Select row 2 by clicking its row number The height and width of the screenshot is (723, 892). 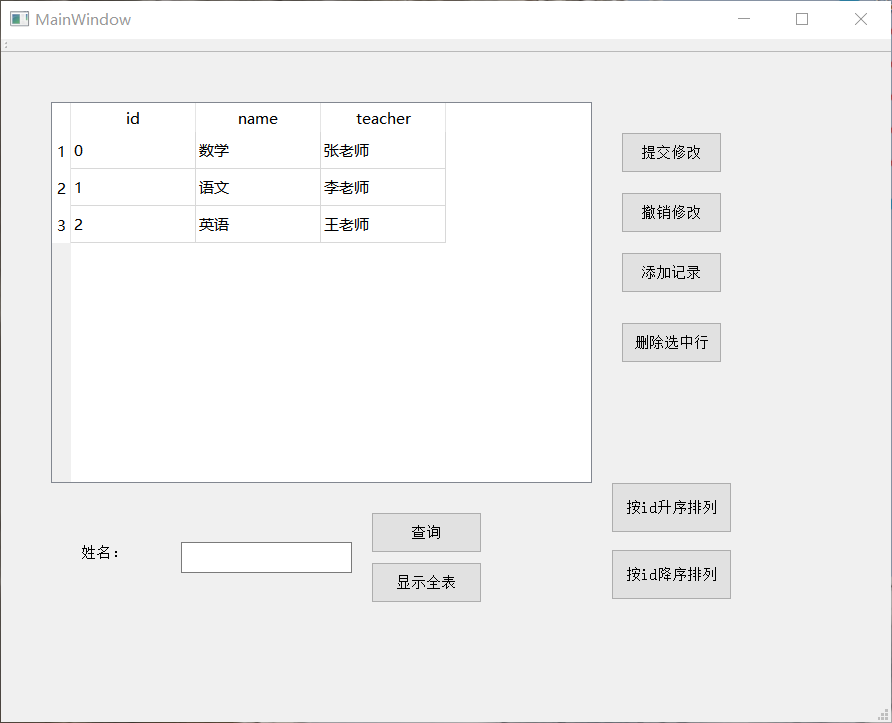(61, 188)
